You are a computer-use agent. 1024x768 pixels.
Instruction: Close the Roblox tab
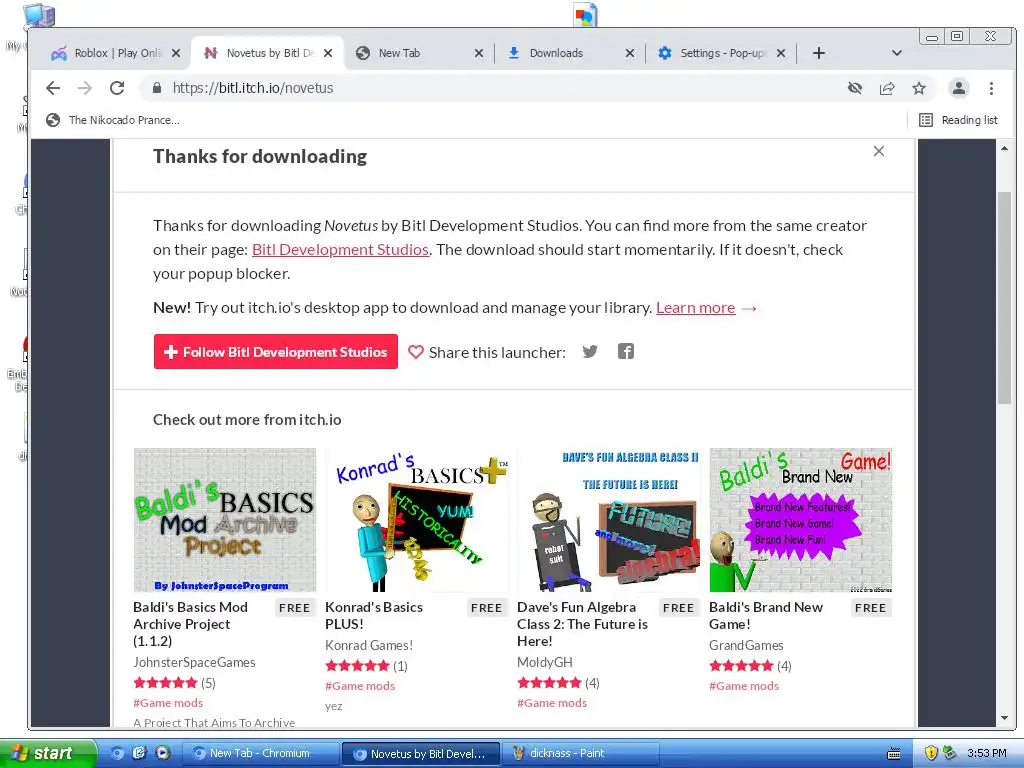176,53
